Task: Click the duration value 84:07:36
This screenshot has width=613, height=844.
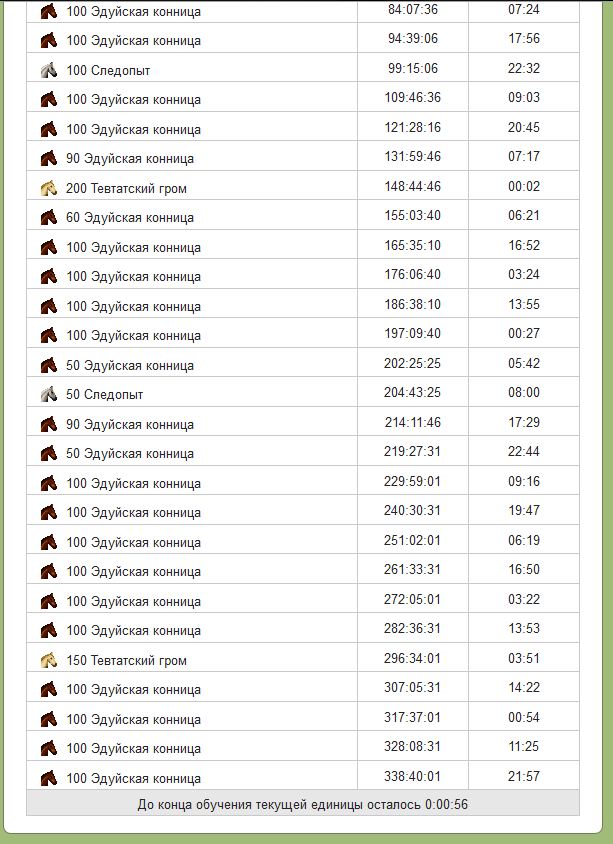Action: 413,9
